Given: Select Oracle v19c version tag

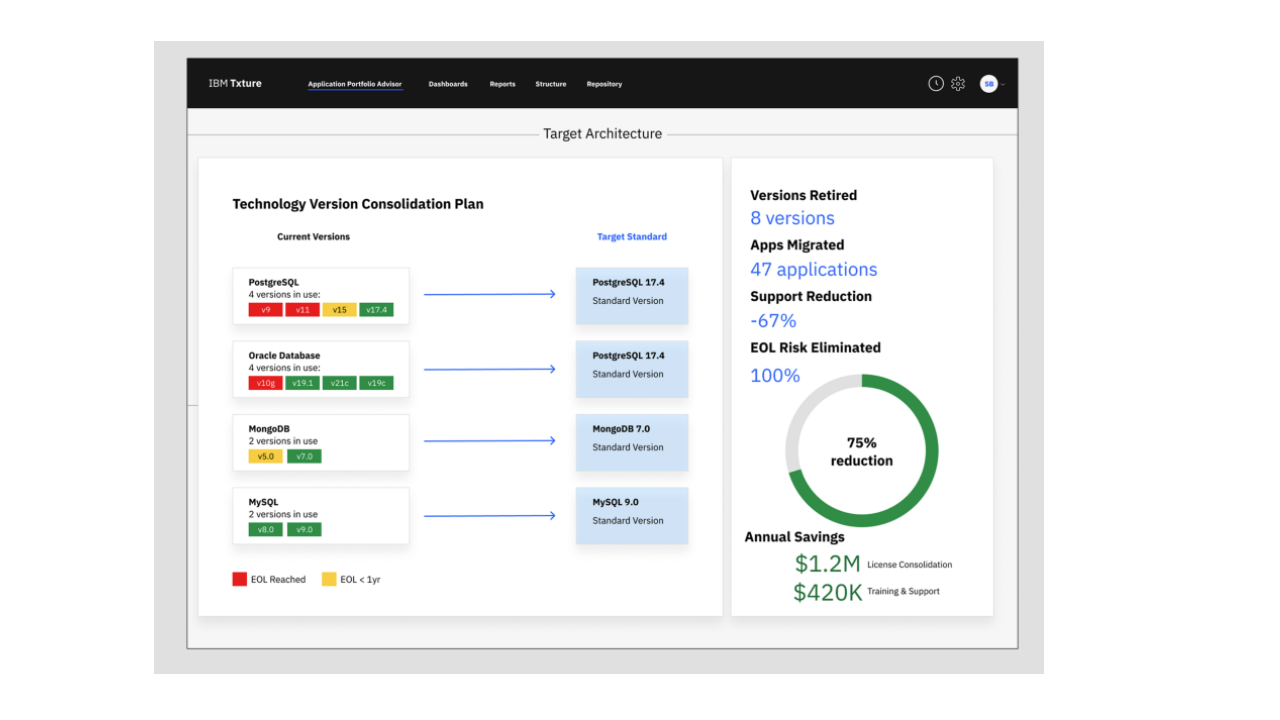Looking at the screenshot, I should point(376,383).
